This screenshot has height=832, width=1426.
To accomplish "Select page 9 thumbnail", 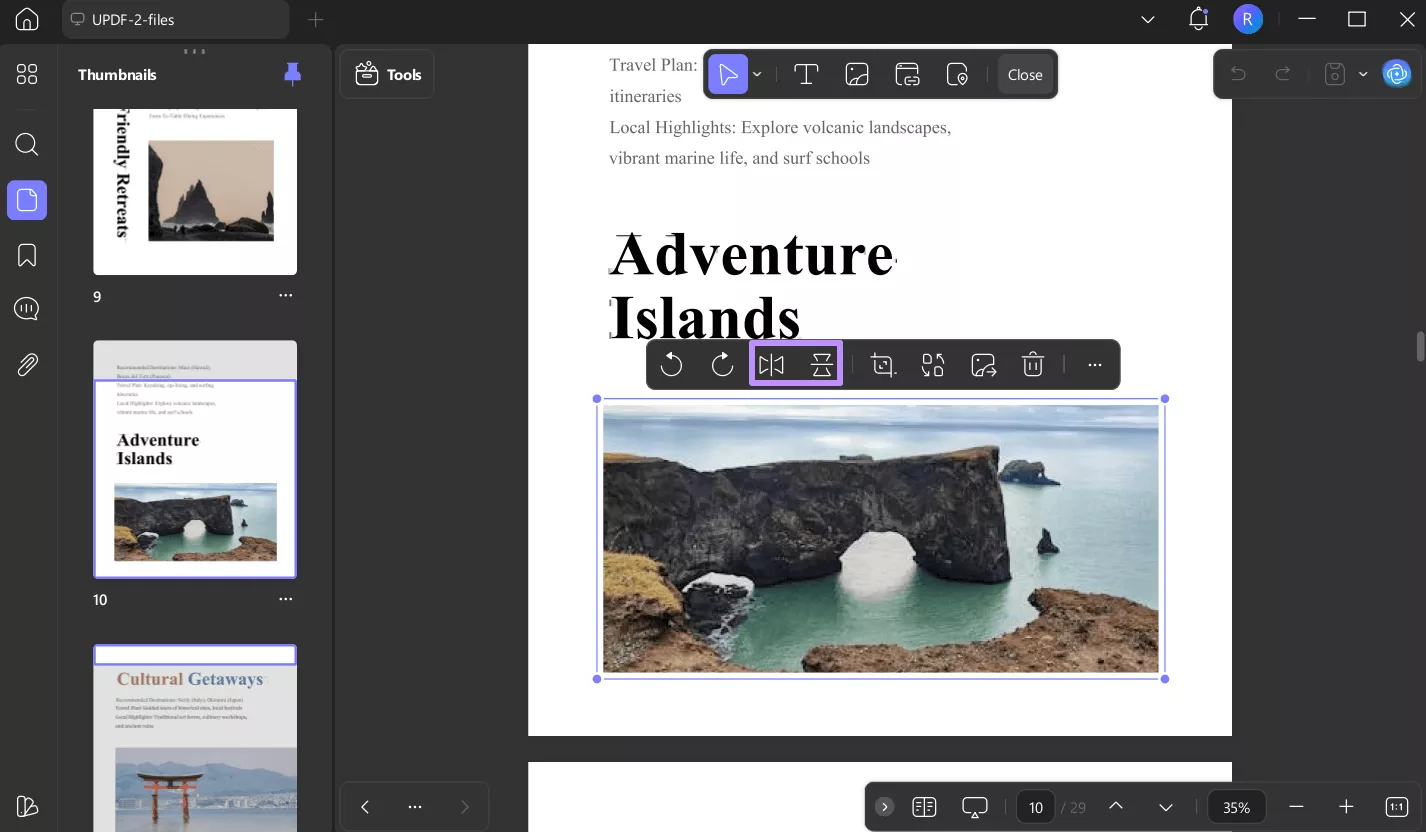I will coord(195,190).
